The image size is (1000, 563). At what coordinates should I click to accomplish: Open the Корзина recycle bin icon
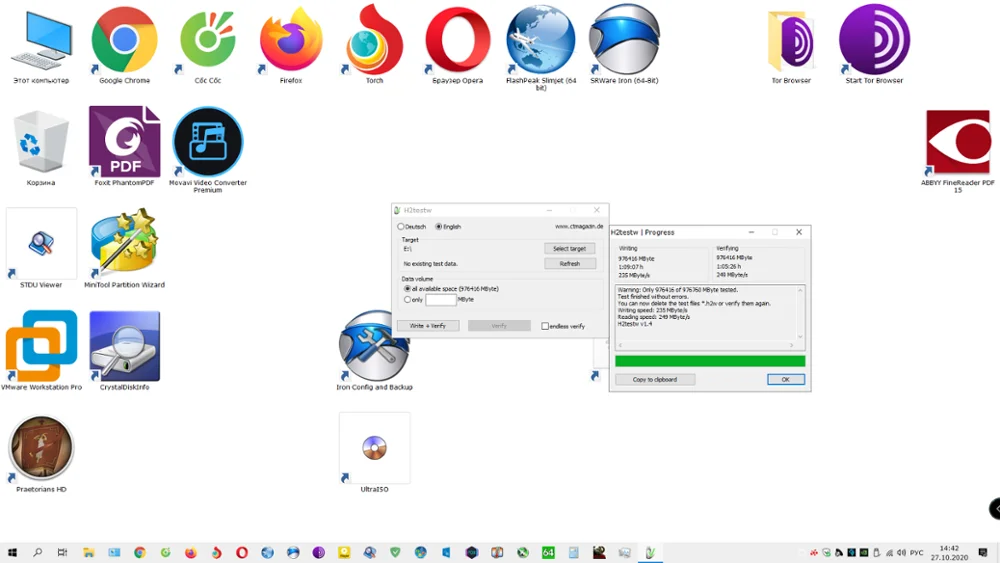41,147
